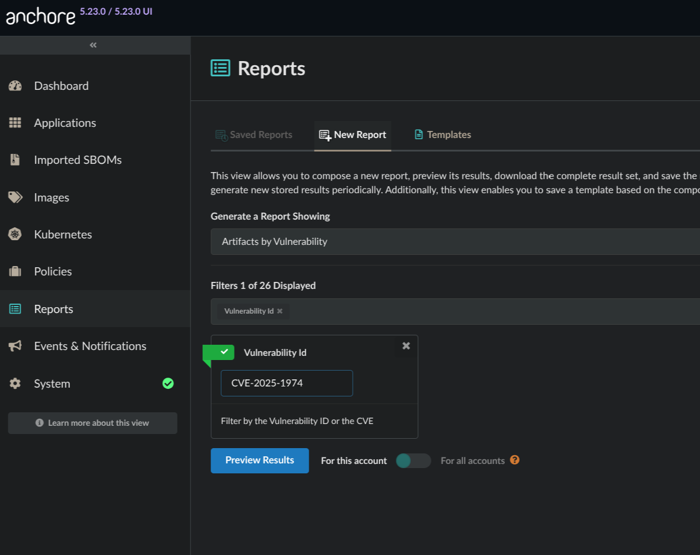The image size is (700, 555).
Task: Open the Generate a Report Showing dropdown
Action: point(455,241)
